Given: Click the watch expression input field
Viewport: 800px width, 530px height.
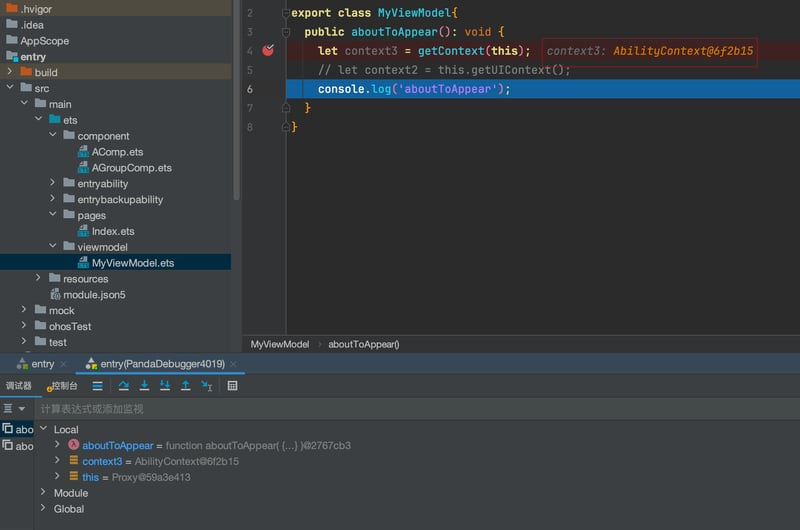Looking at the screenshot, I should (x=417, y=409).
